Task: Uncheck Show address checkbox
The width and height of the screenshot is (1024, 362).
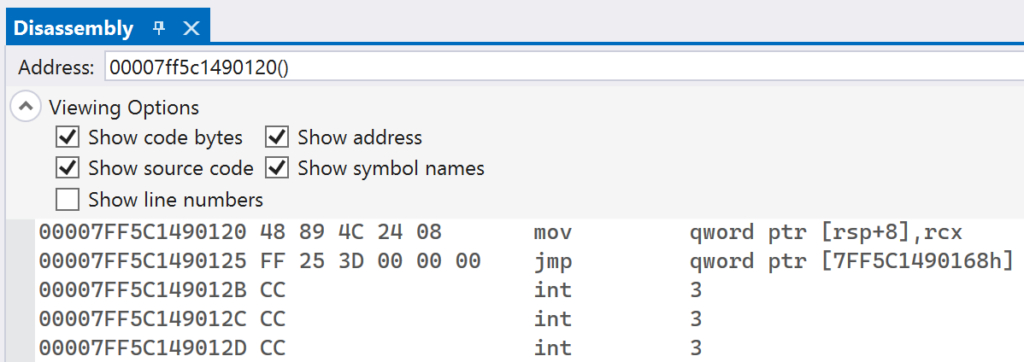Action: click(277, 138)
